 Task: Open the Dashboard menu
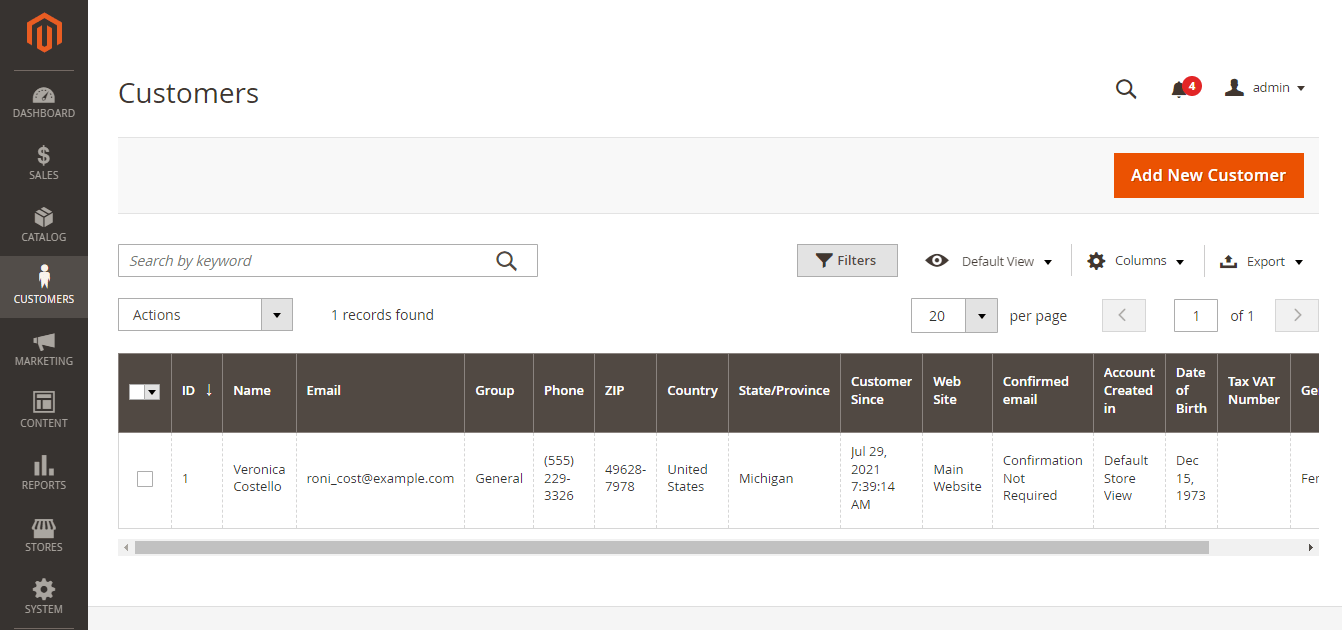point(44,102)
